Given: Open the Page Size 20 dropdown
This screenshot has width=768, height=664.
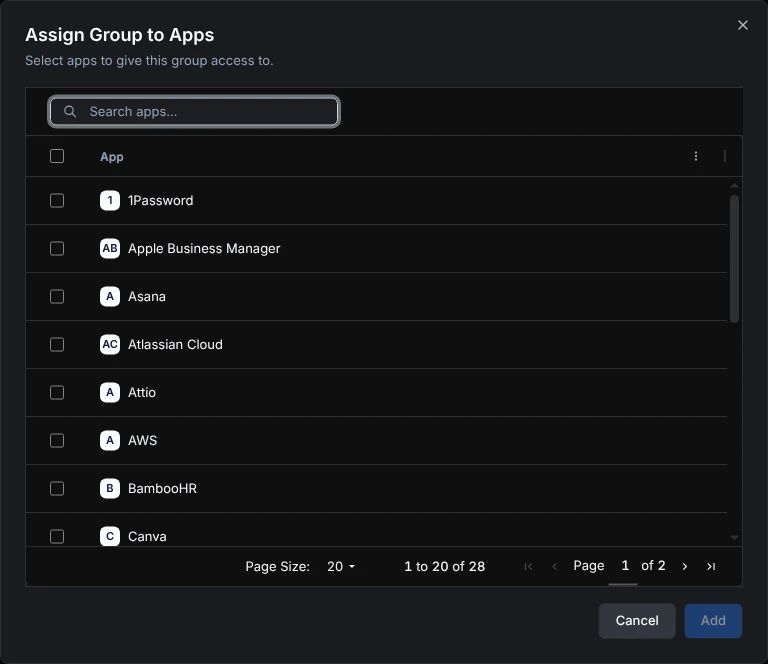Looking at the screenshot, I should pyautogui.click(x=341, y=567).
